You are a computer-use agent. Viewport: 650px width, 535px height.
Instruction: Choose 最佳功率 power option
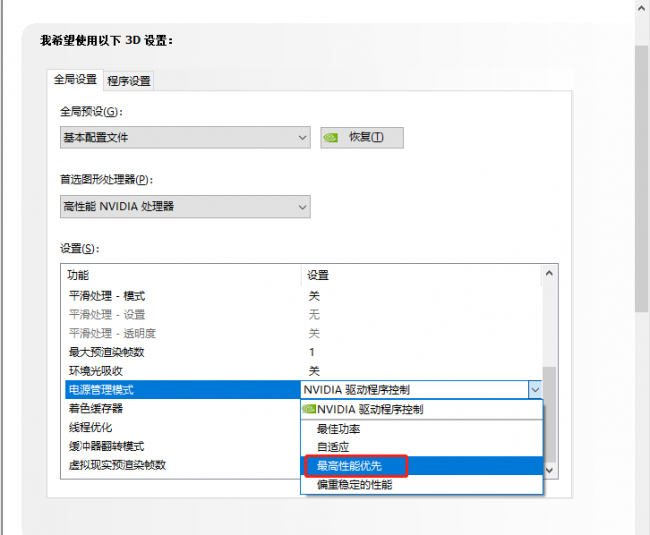coord(422,429)
